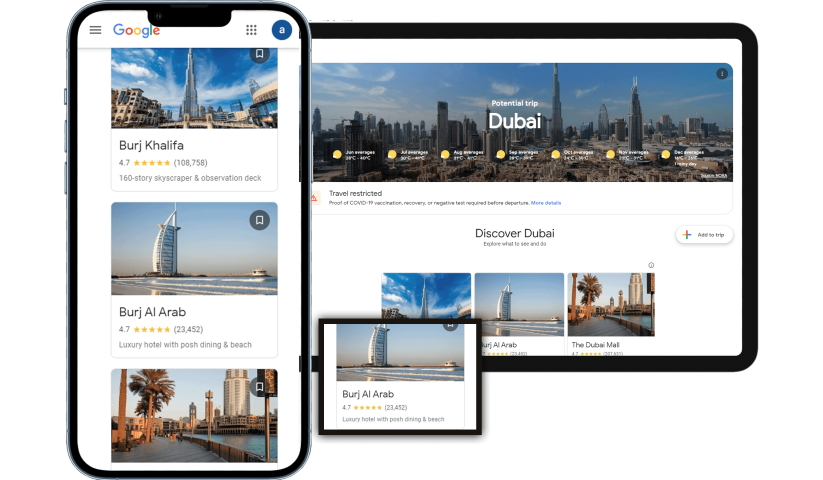The image size is (823, 480).
Task: Select the 'Burj Khalifa' title on the phone
Action: point(151,145)
